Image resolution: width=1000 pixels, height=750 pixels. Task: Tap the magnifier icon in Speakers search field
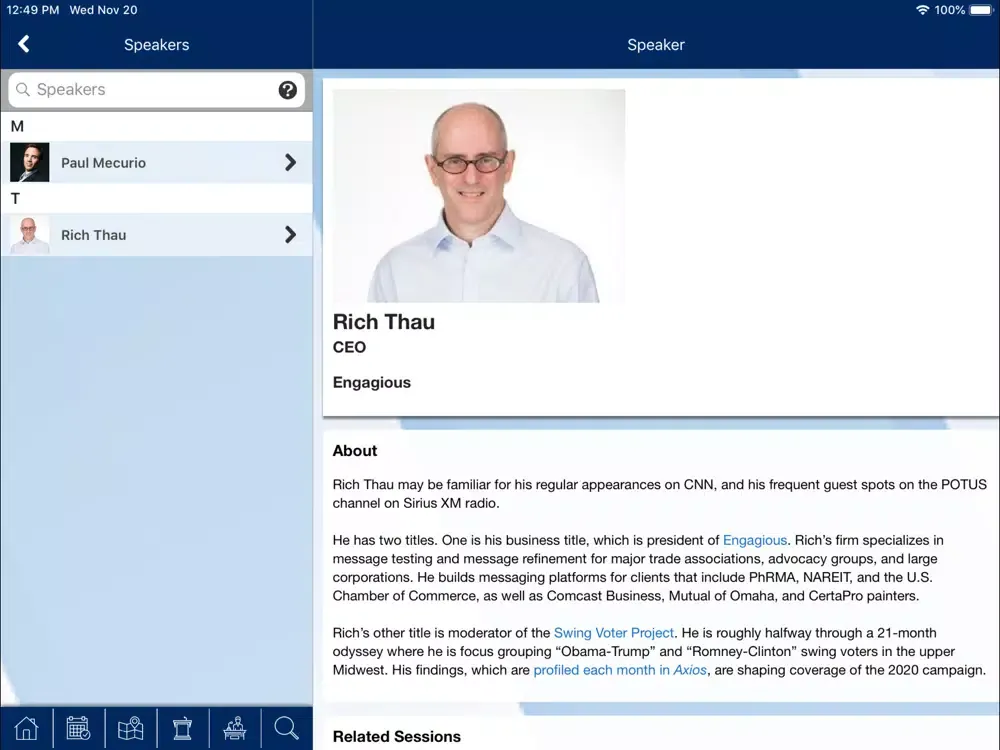[22, 89]
